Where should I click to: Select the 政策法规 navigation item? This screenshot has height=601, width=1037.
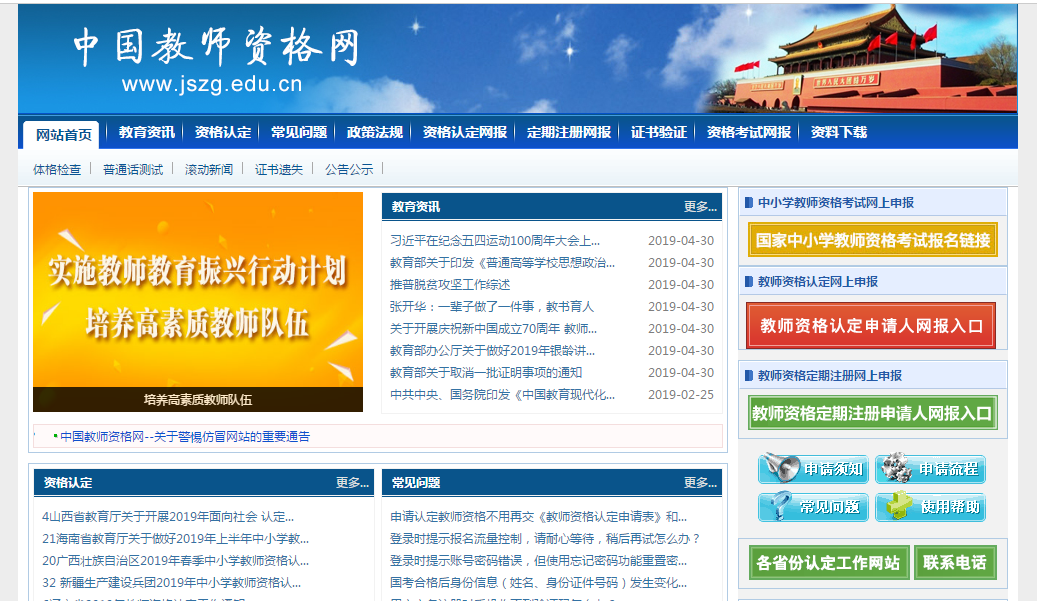click(375, 132)
